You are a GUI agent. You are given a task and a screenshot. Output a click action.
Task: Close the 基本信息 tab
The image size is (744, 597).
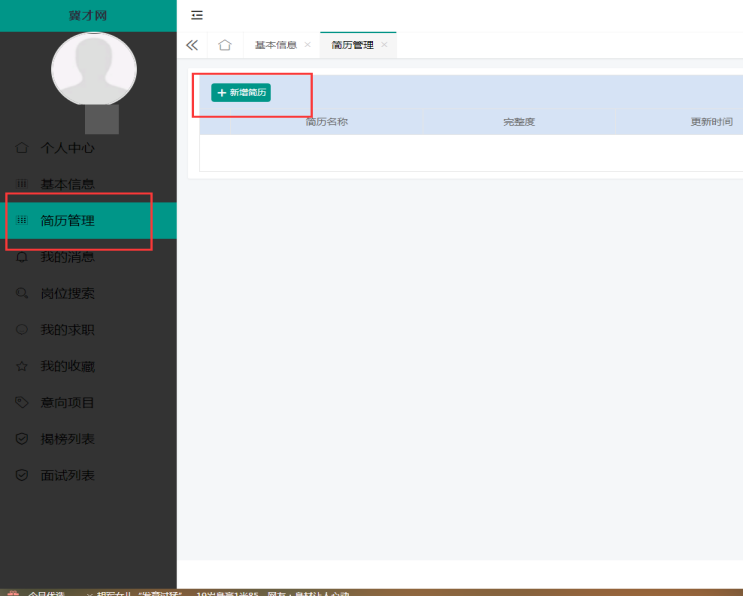[307, 45]
